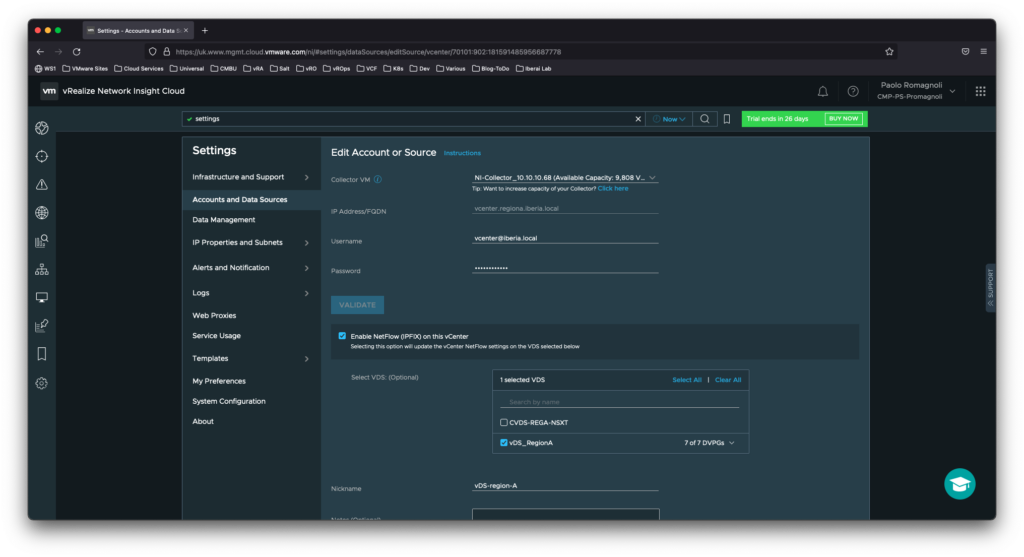Open the chart with magnifier sidebar icon
This screenshot has height=557, width=1024.
tap(42, 241)
